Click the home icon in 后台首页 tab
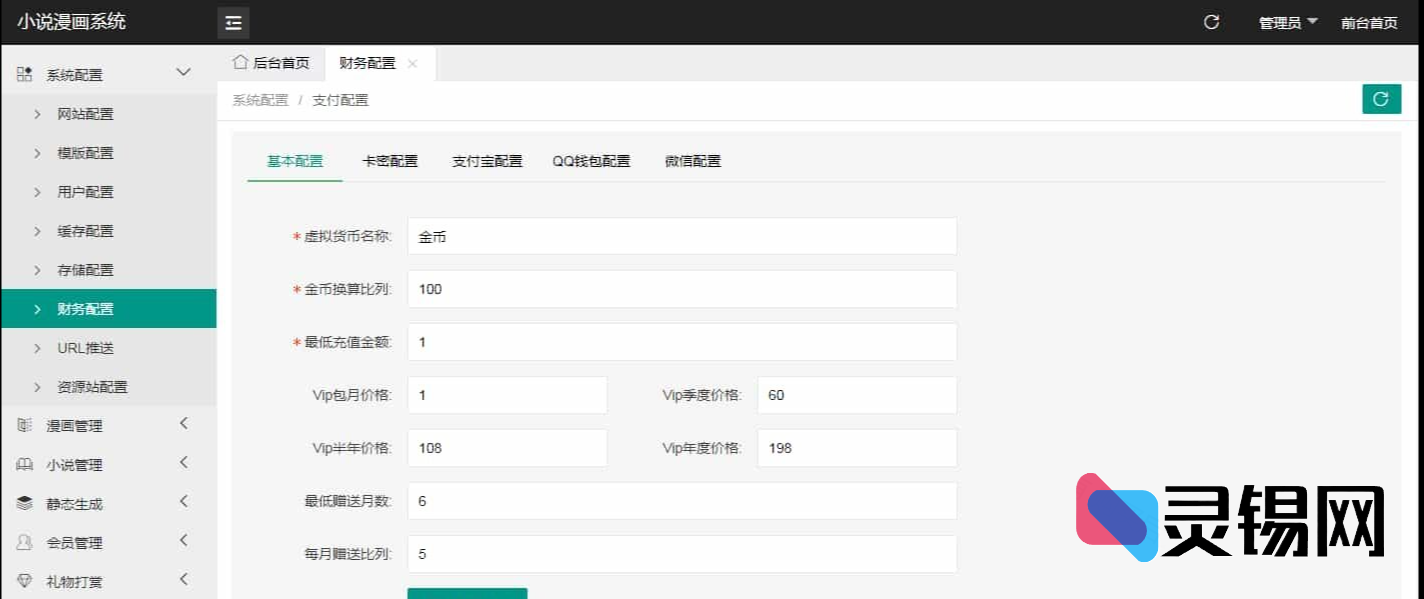1424x599 pixels. [x=240, y=63]
